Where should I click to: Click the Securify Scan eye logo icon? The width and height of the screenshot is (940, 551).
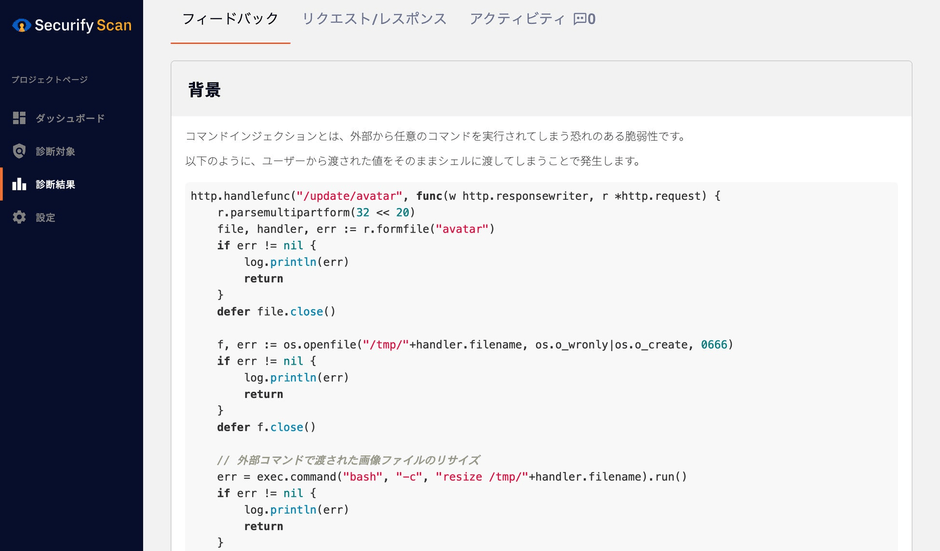point(21,25)
